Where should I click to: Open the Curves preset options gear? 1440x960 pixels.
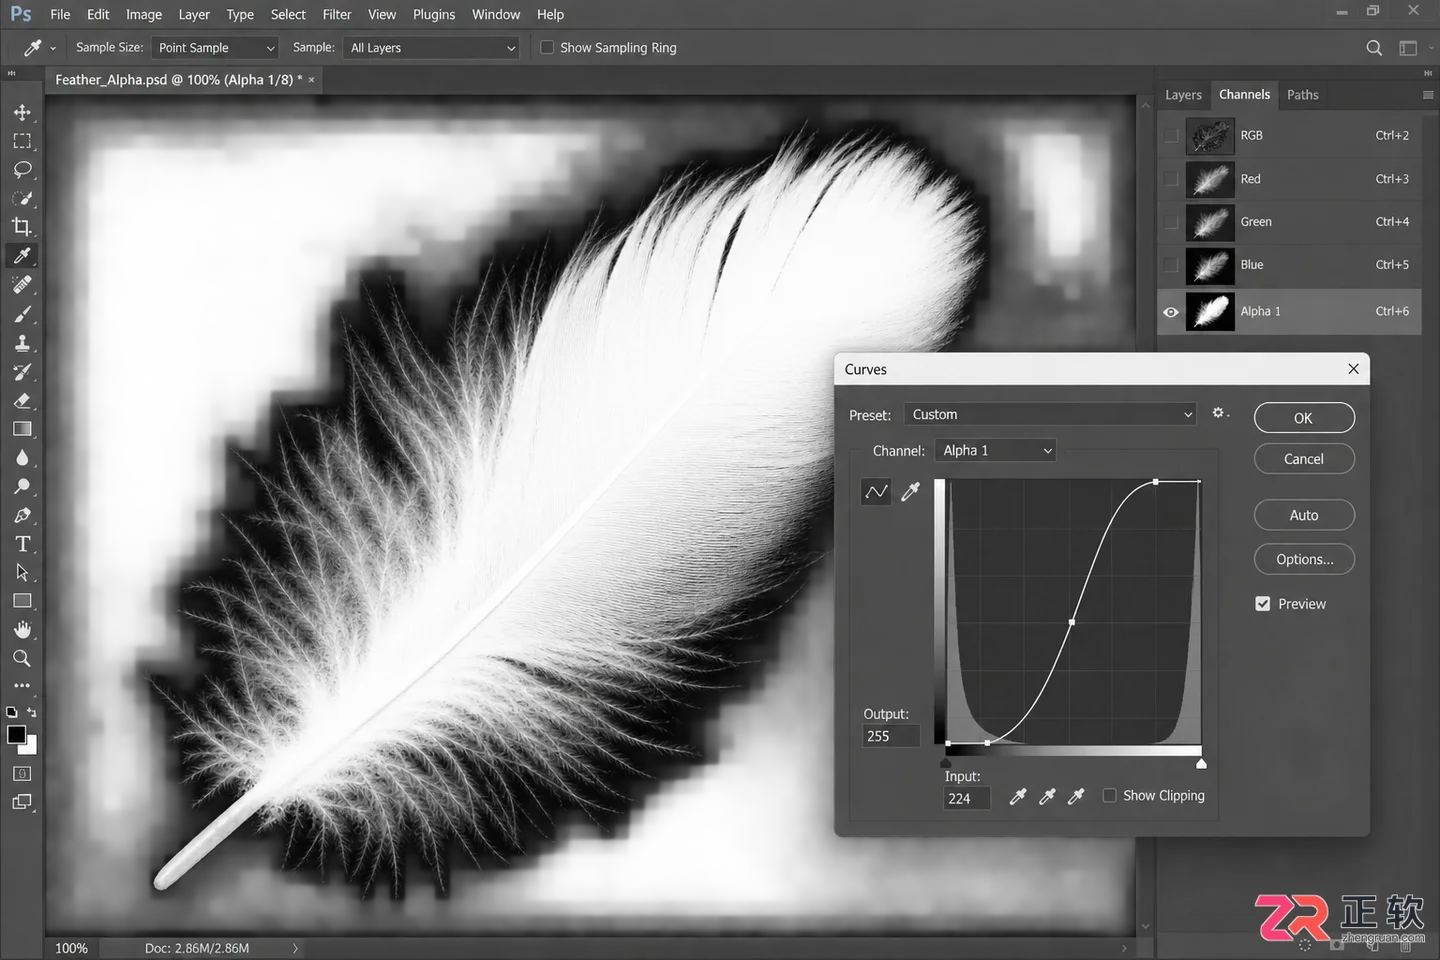point(1219,413)
